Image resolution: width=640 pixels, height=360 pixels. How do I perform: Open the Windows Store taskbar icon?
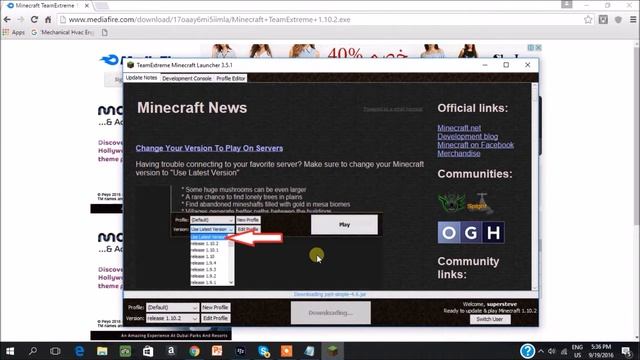coord(148,351)
